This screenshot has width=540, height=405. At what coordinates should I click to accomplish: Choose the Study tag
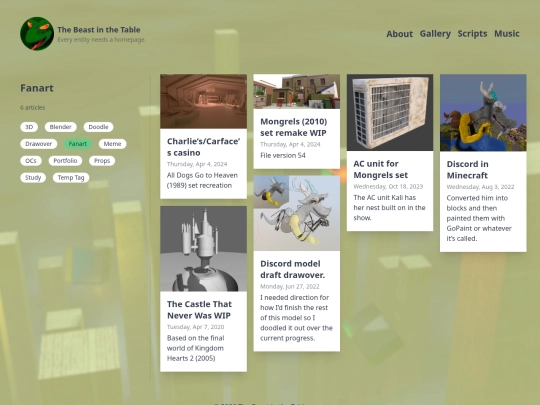(x=33, y=178)
